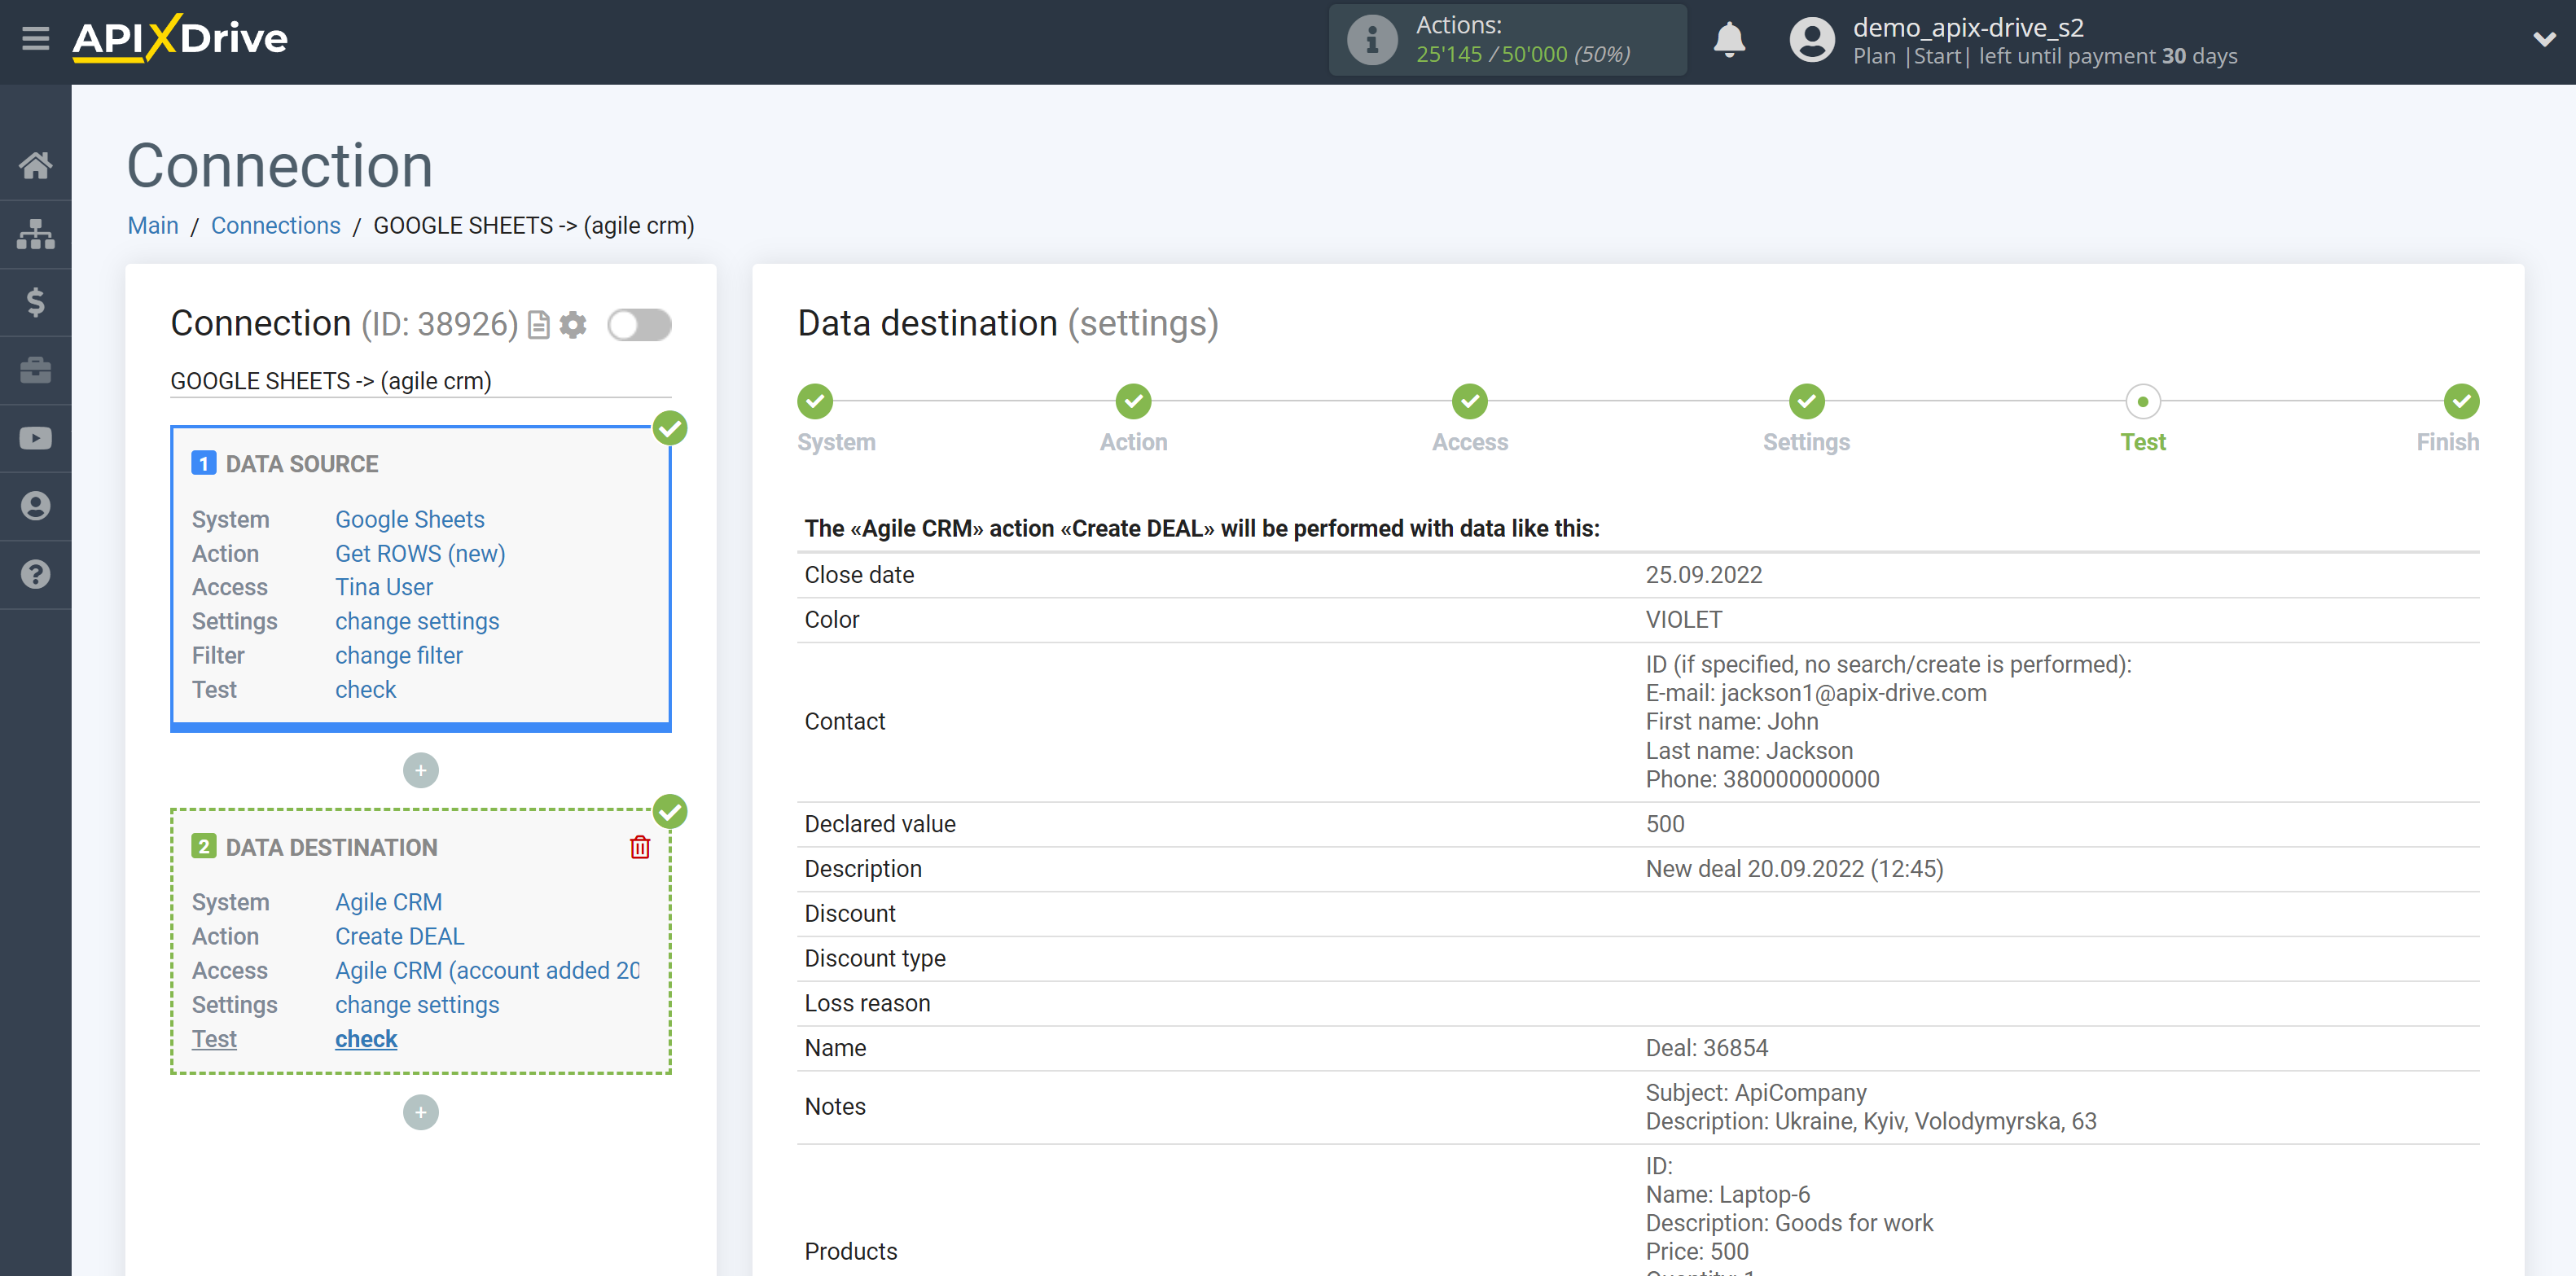Click change settings in Data Source
The image size is (2576, 1276).
tap(417, 621)
